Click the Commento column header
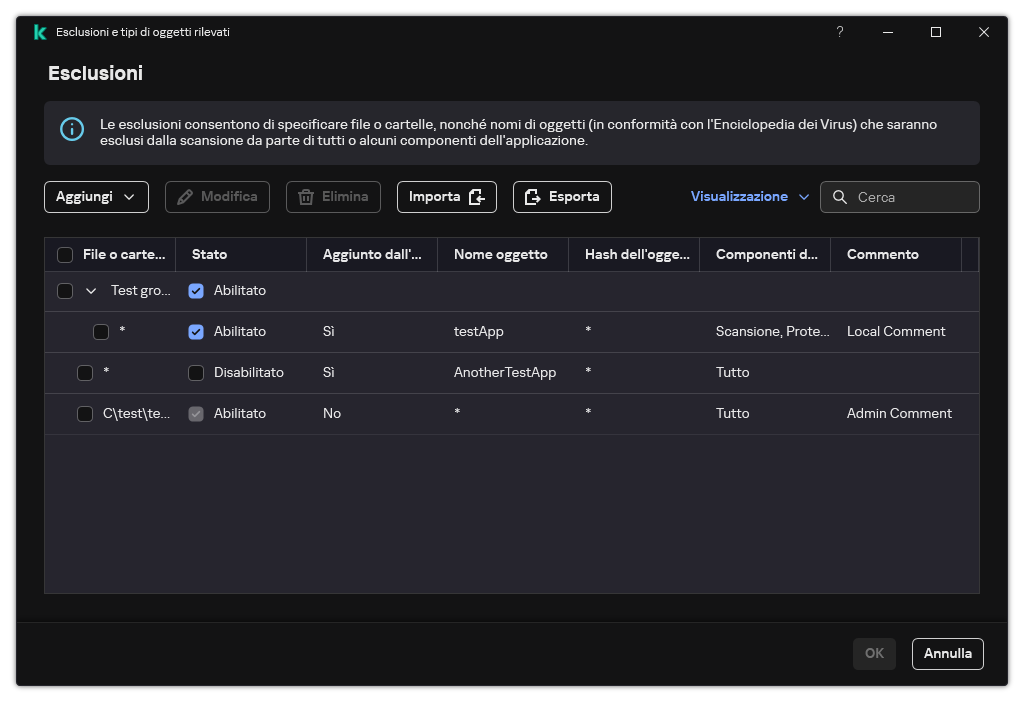Viewport: 1024px width, 702px height. pyautogui.click(x=882, y=255)
